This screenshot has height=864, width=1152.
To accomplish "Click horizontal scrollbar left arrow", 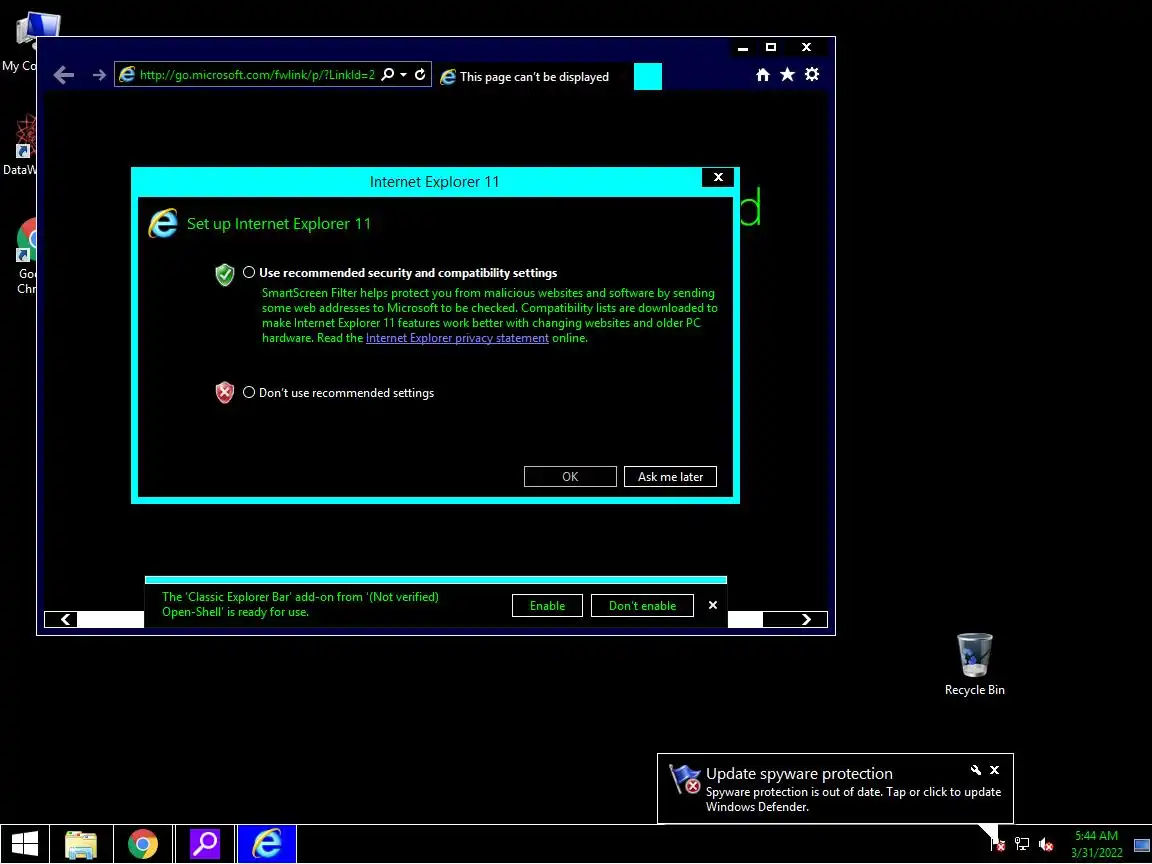I will (x=61, y=619).
